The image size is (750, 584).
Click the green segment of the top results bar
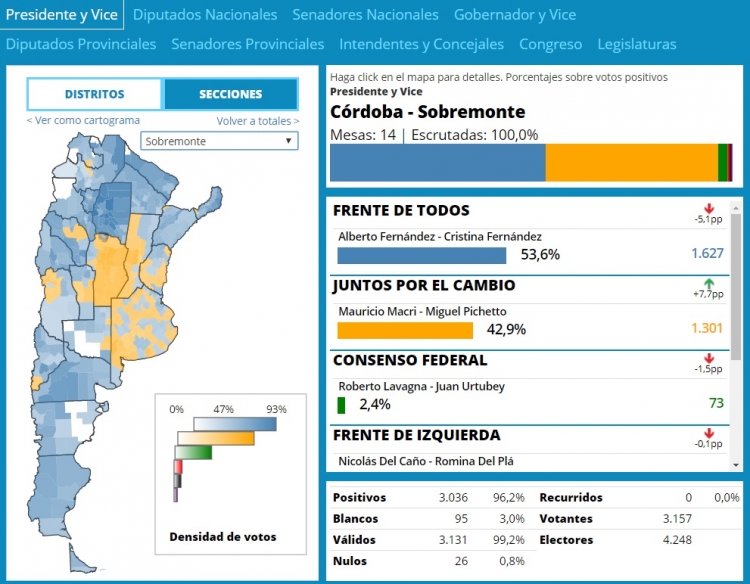click(x=723, y=163)
